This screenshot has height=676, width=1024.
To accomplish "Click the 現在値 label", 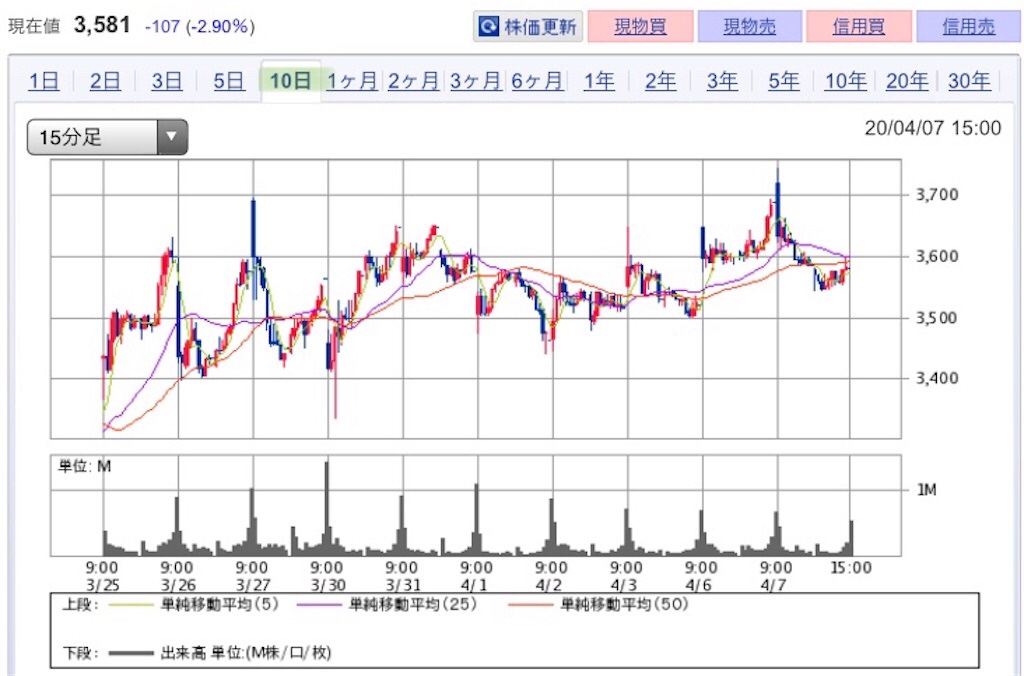I will tap(34, 26).
